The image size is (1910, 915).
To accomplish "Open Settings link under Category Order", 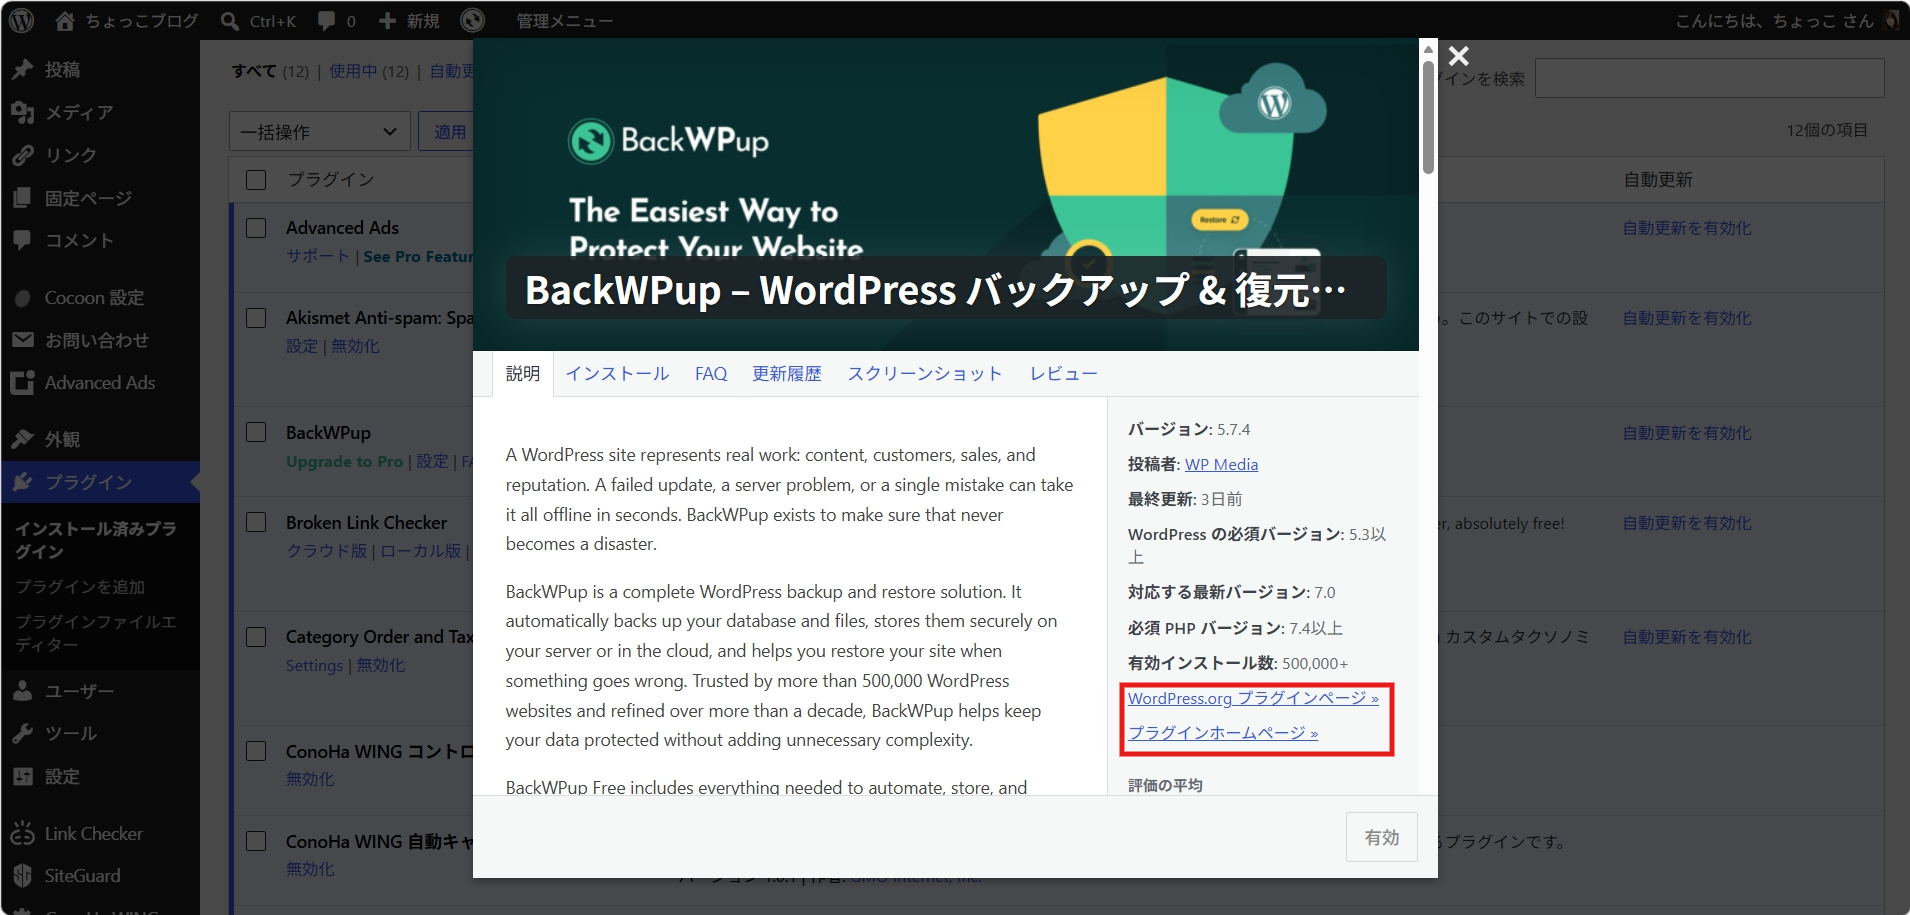I will tap(314, 665).
